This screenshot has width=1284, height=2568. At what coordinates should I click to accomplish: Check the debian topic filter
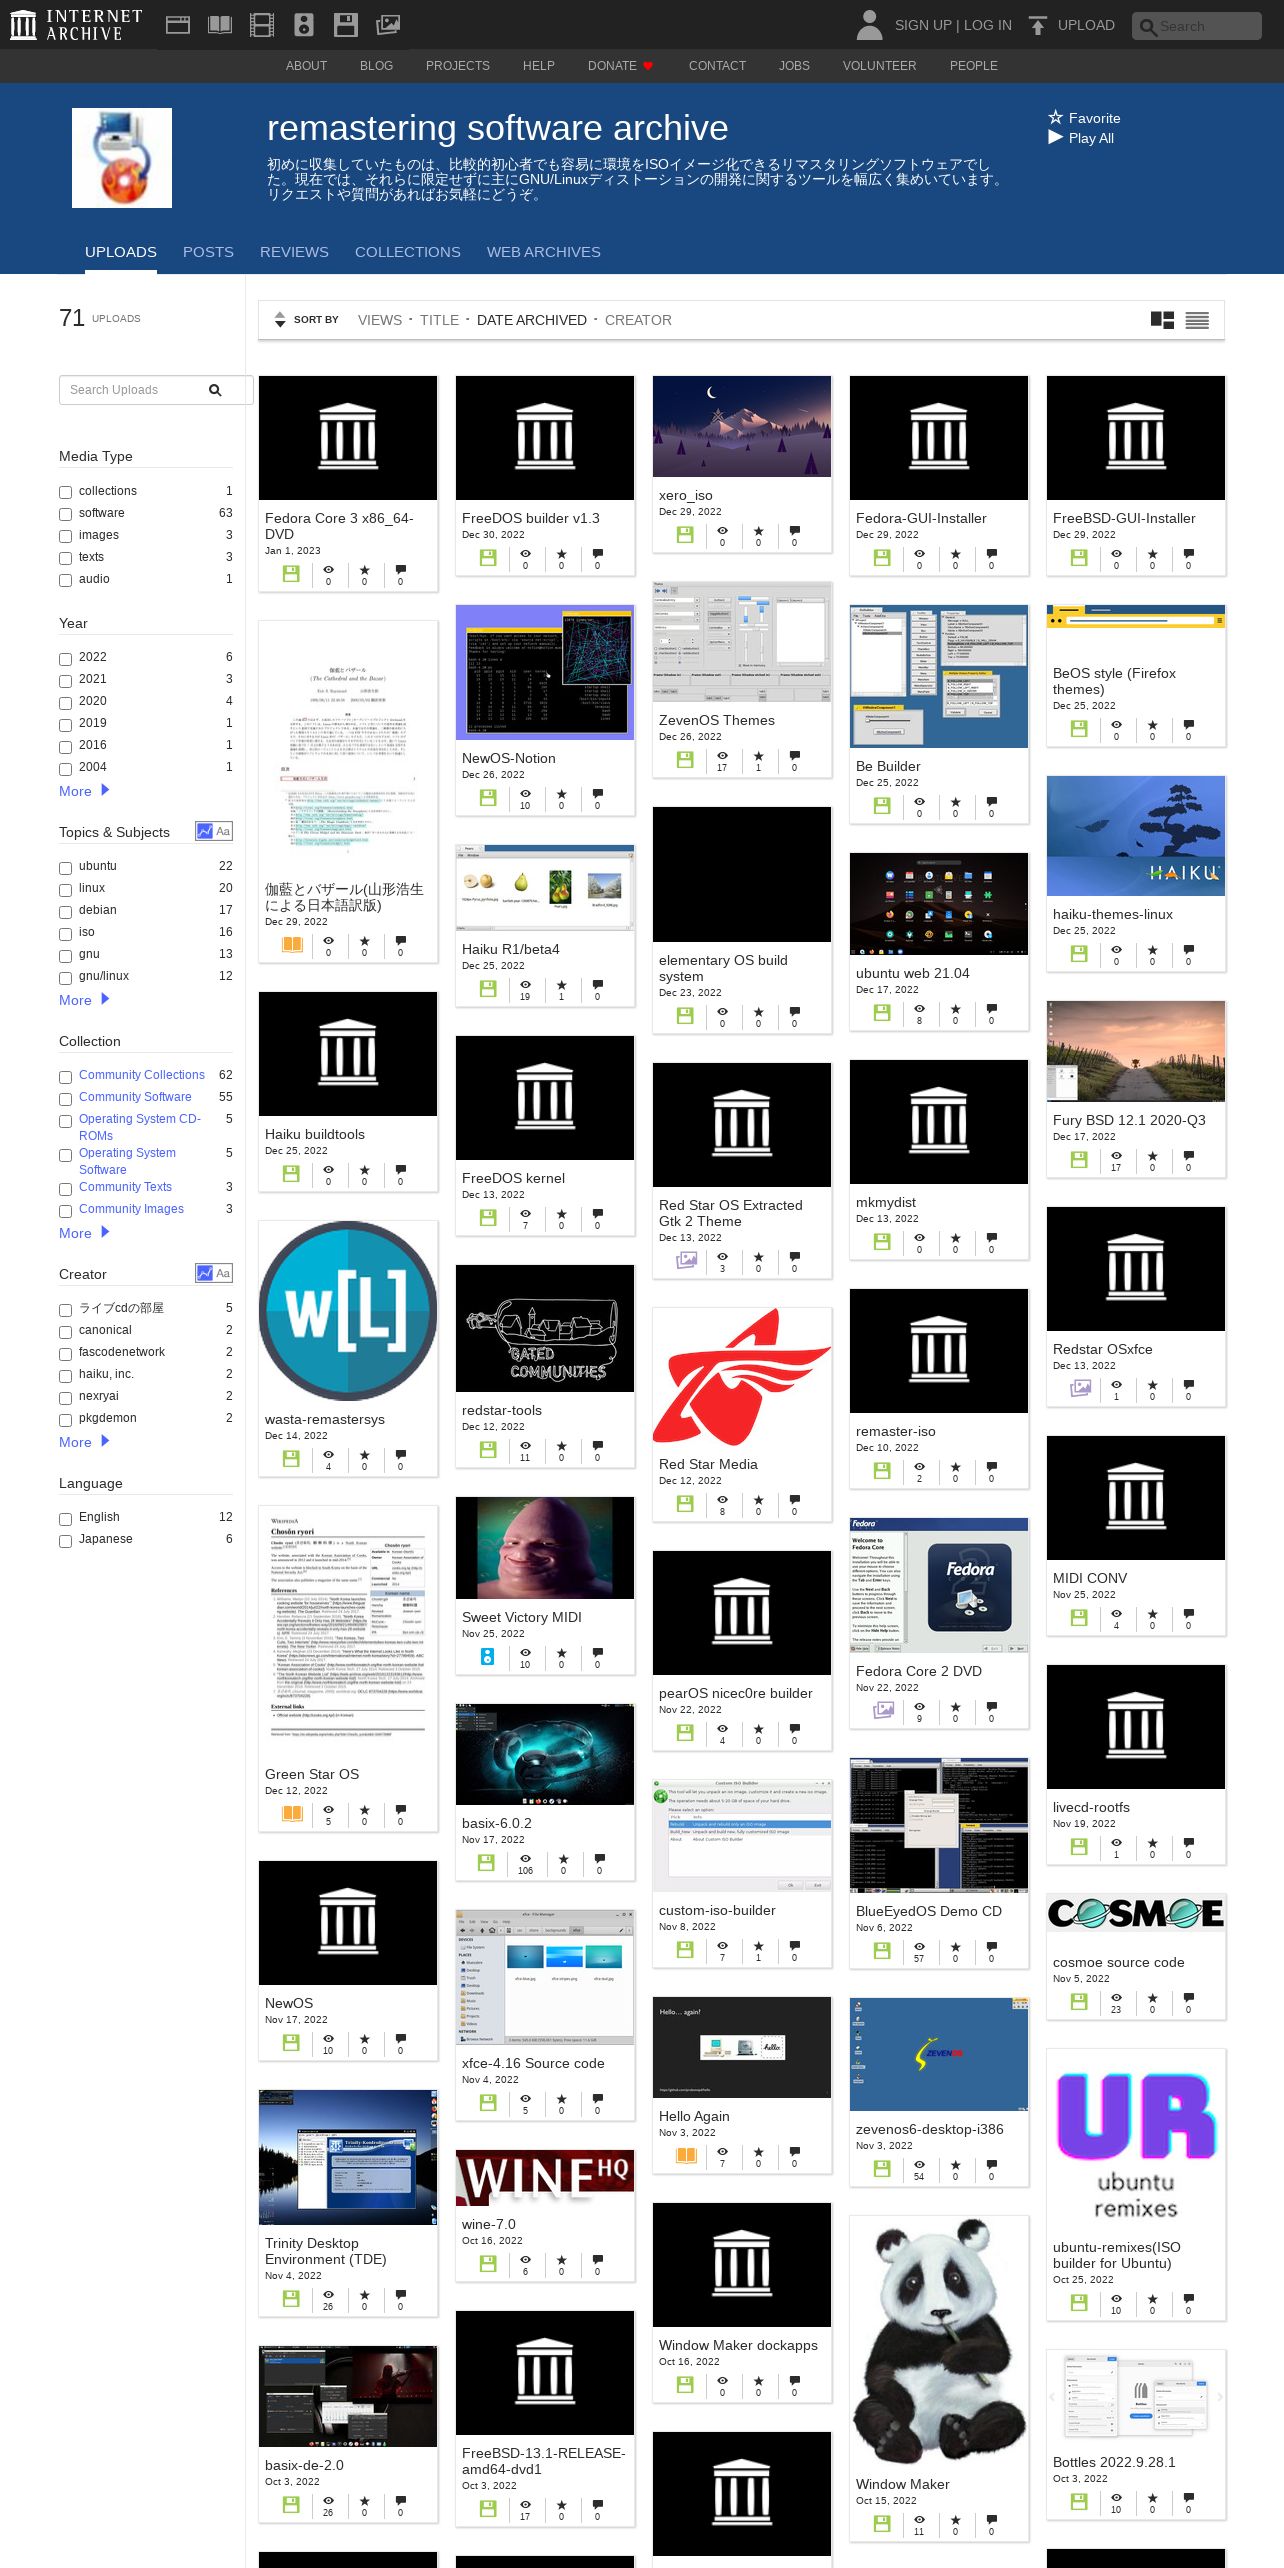pyautogui.click(x=65, y=912)
